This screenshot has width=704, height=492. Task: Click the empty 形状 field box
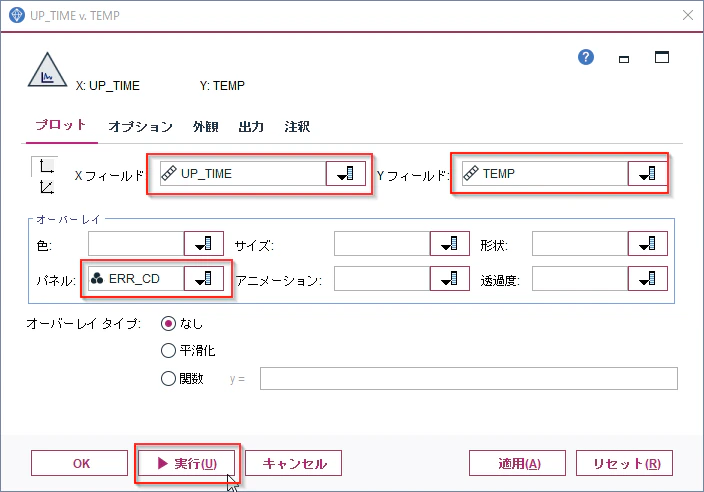580,244
